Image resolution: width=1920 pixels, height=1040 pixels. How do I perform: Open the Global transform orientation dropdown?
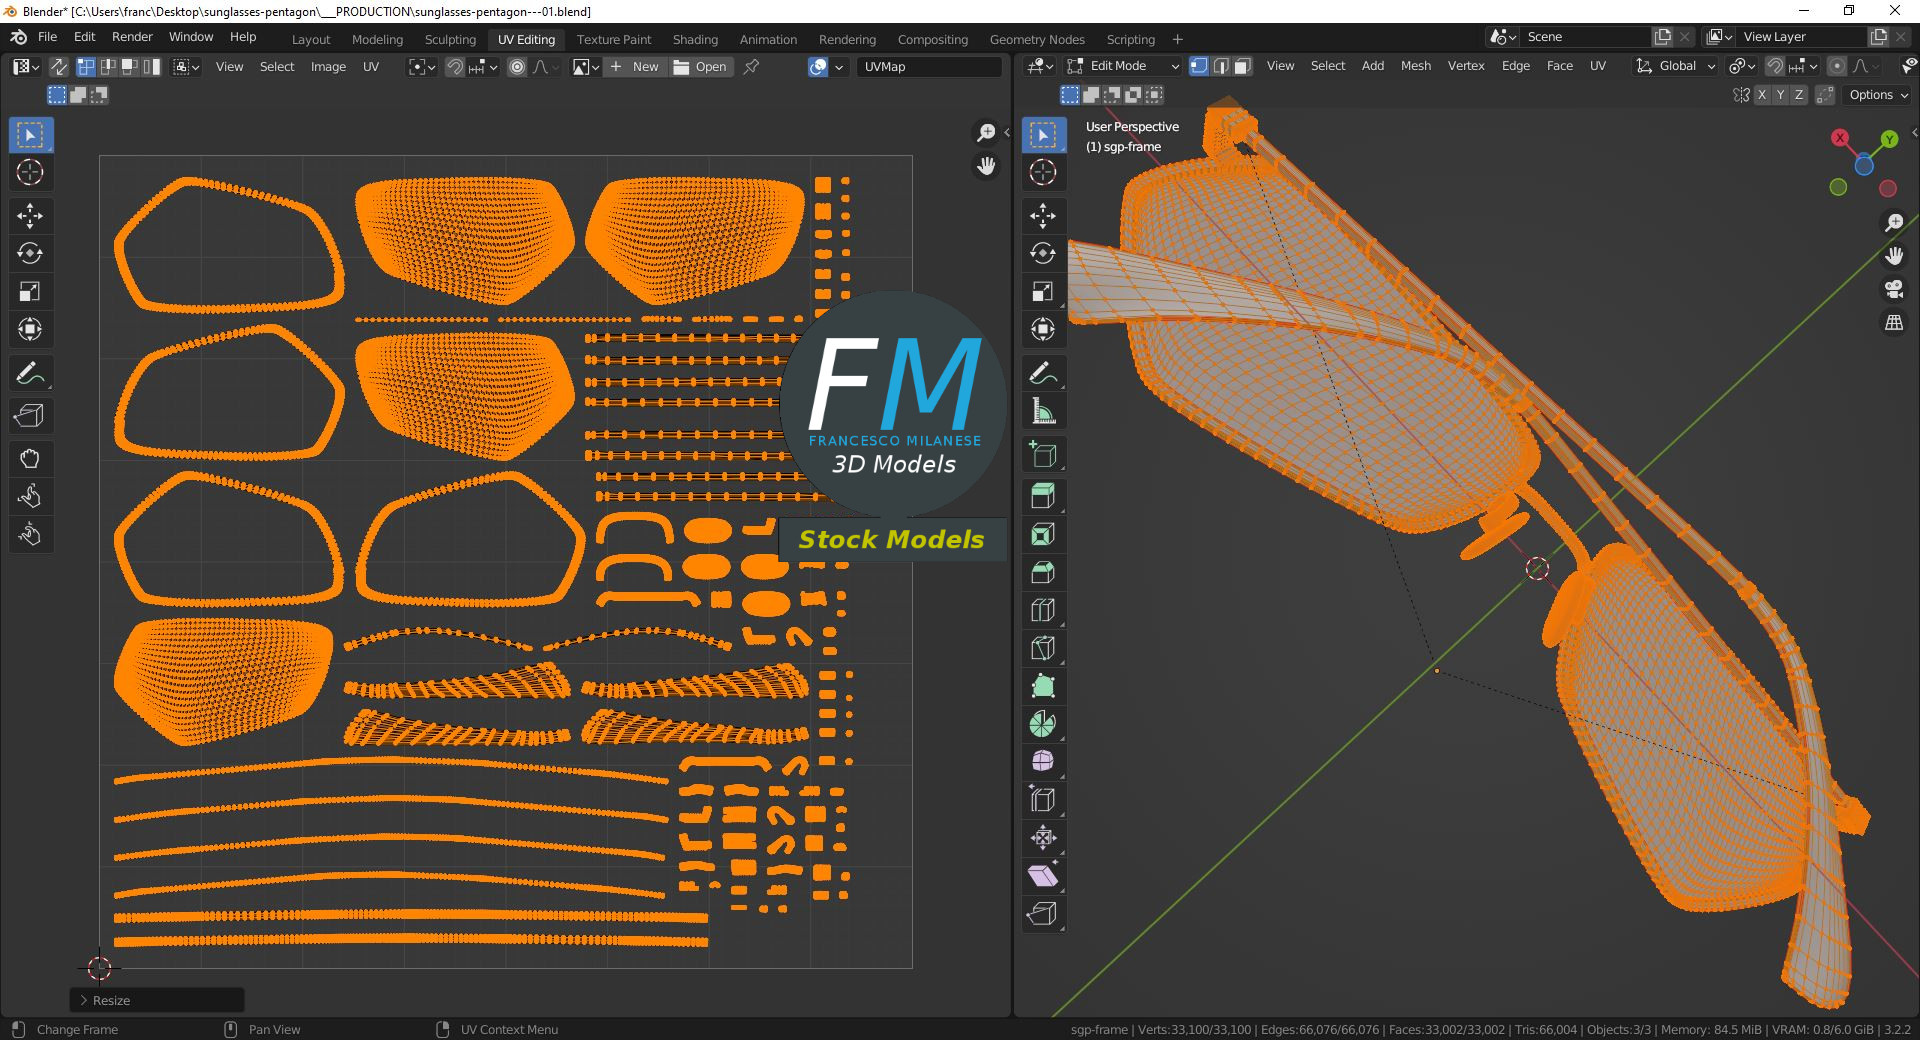click(x=1676, y=66)
